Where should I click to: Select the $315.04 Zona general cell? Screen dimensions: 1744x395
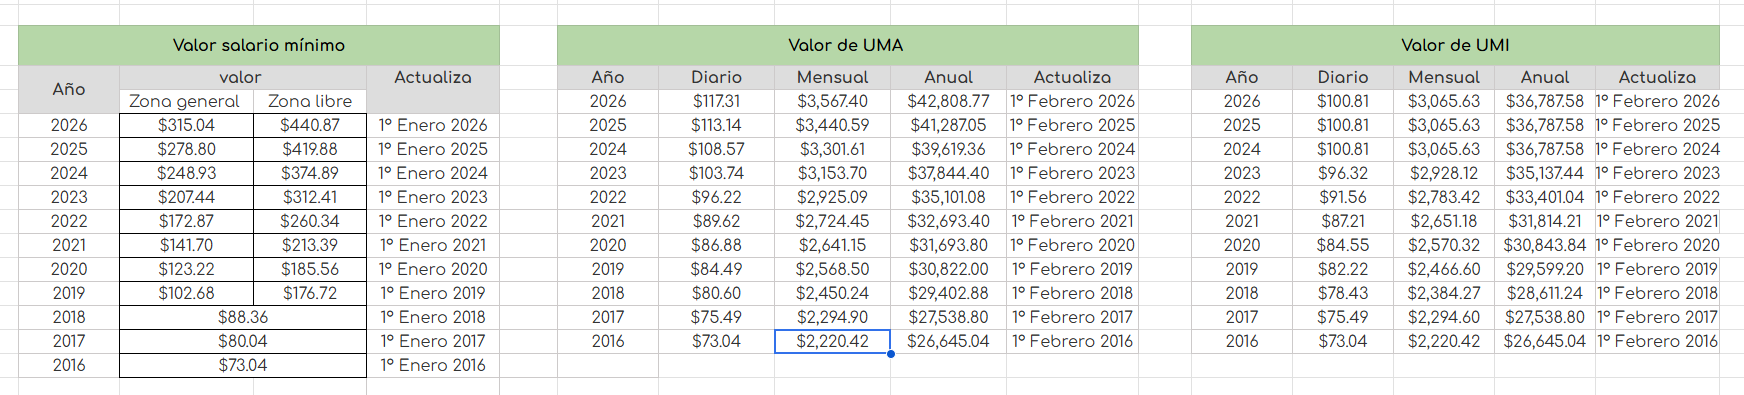click(186, 125)
